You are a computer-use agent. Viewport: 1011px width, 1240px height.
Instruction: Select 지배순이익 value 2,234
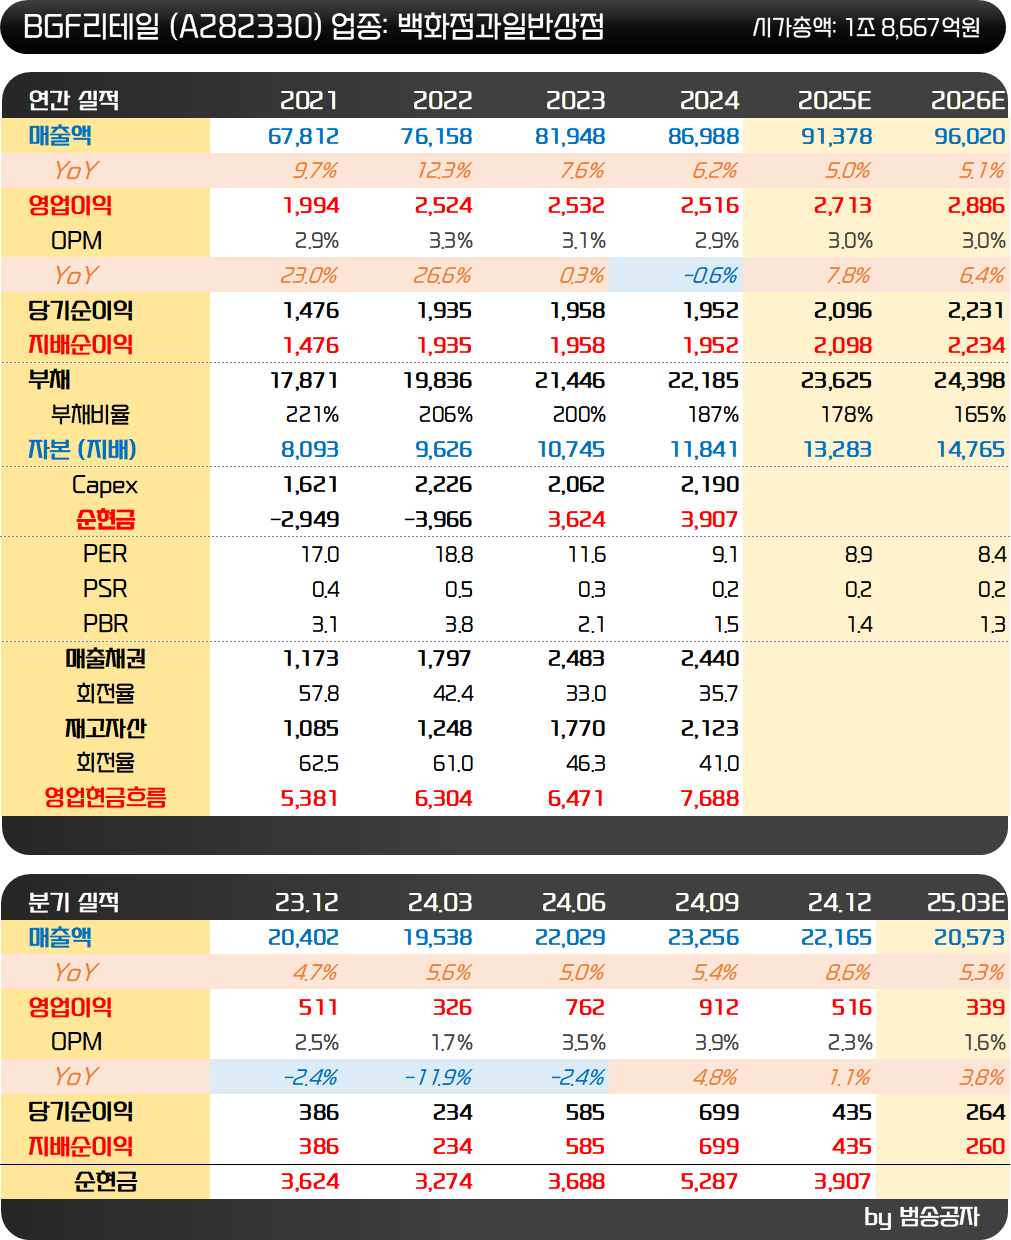977,345
